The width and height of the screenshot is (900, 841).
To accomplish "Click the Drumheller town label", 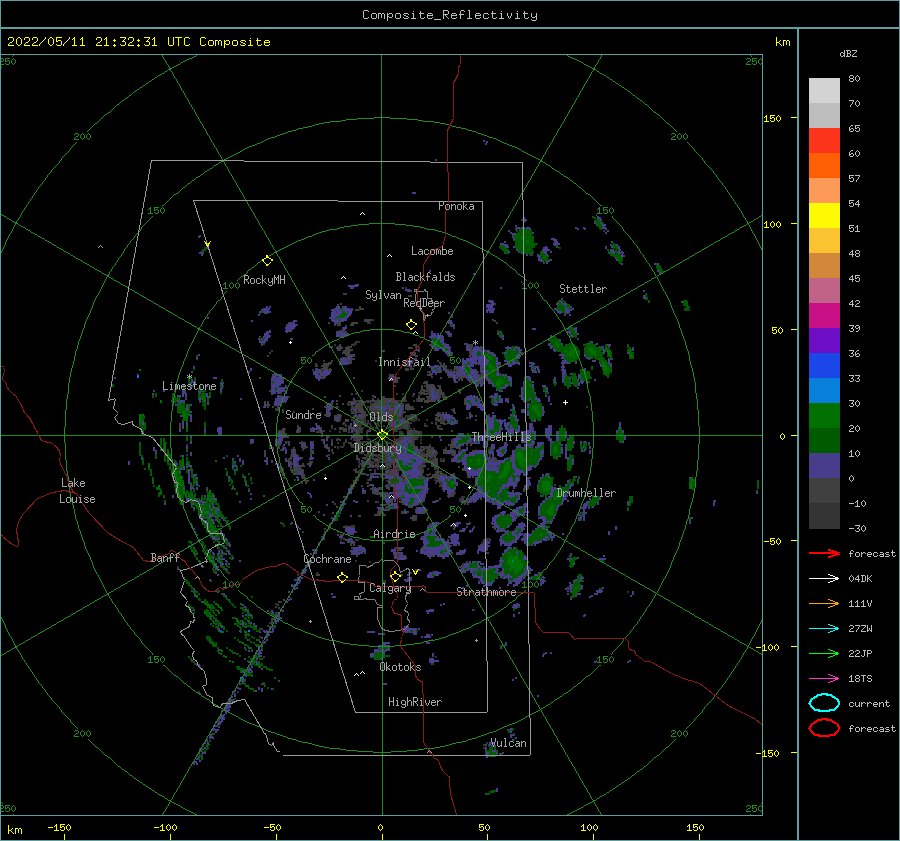I will pyautogui.click(x=586, y=493).
